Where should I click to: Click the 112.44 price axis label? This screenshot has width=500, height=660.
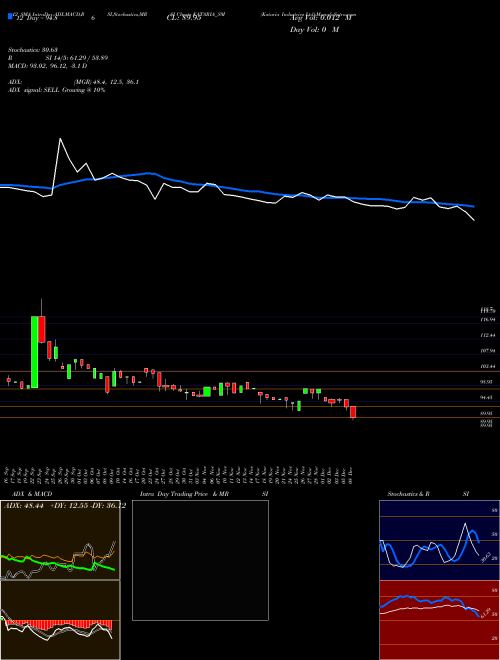pyautogui.click(x=488, y=335)
